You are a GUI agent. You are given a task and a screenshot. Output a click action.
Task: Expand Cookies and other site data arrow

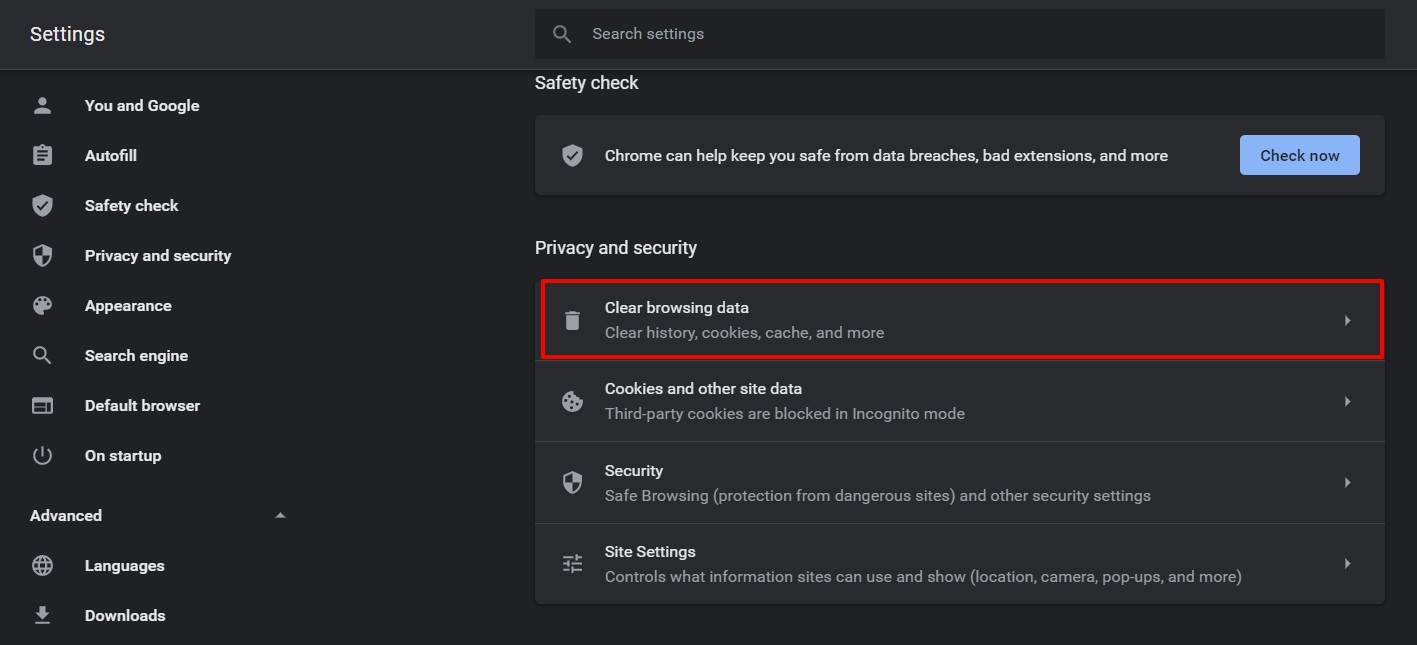(1347, 401)
